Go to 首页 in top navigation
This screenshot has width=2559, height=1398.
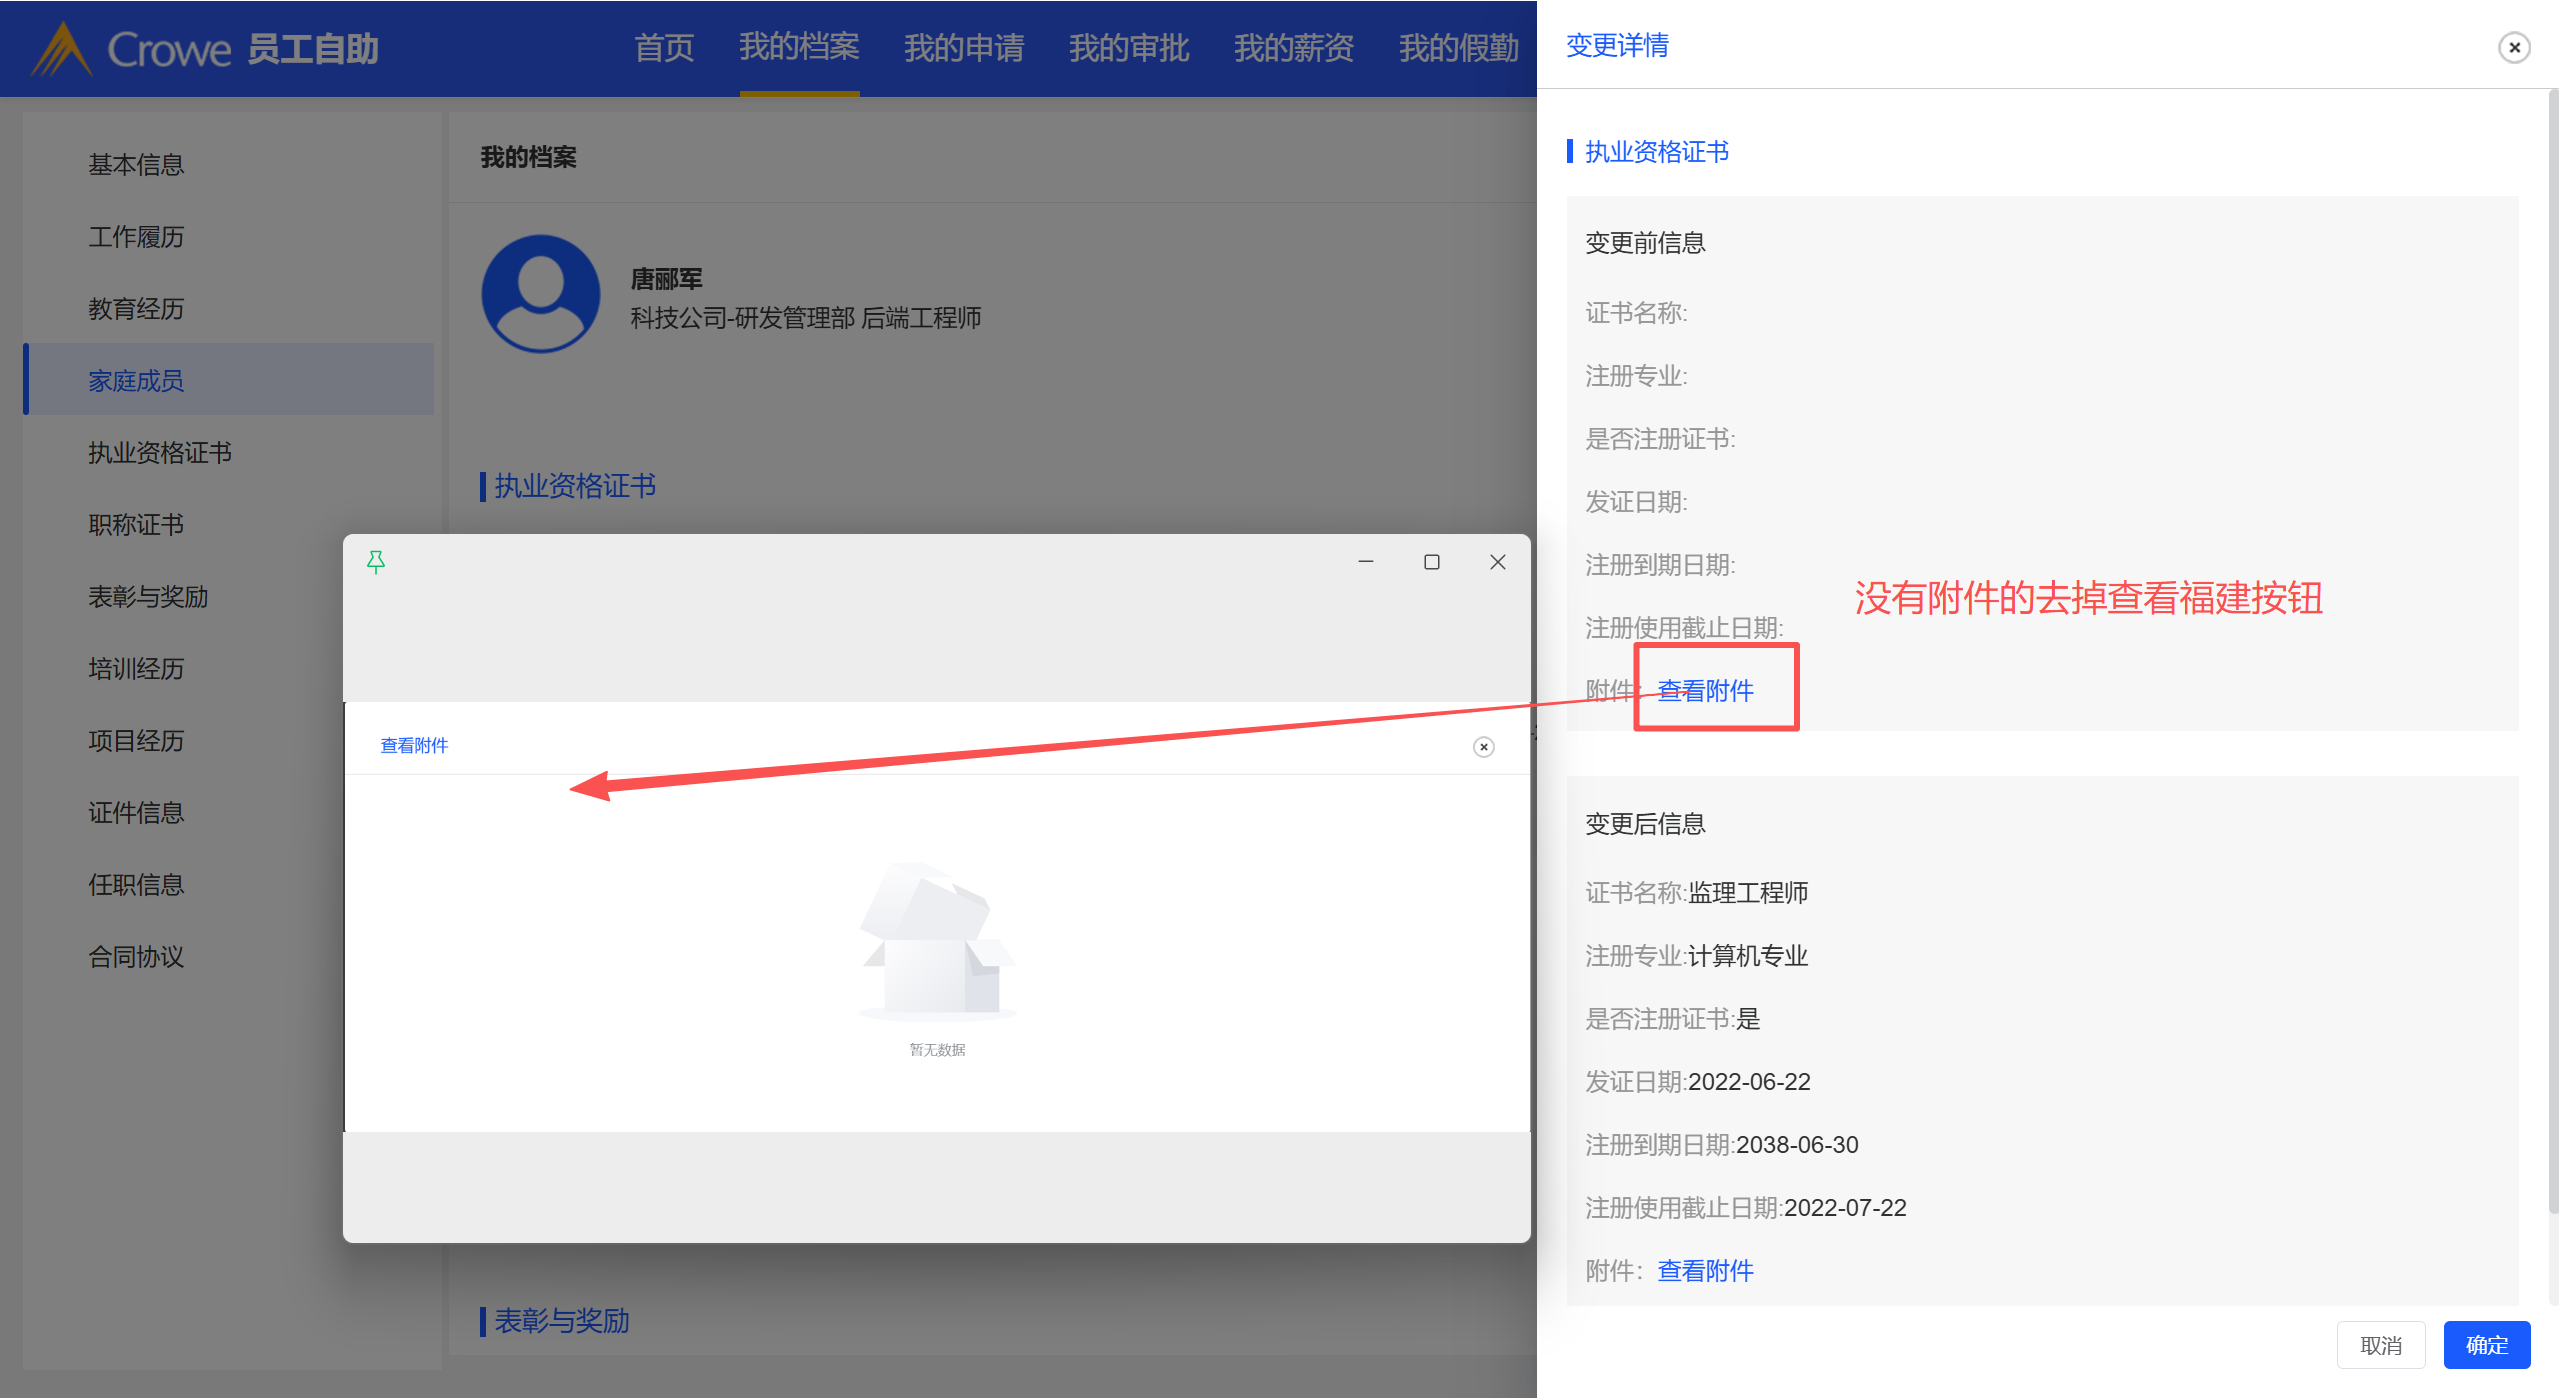coord(664,48)
